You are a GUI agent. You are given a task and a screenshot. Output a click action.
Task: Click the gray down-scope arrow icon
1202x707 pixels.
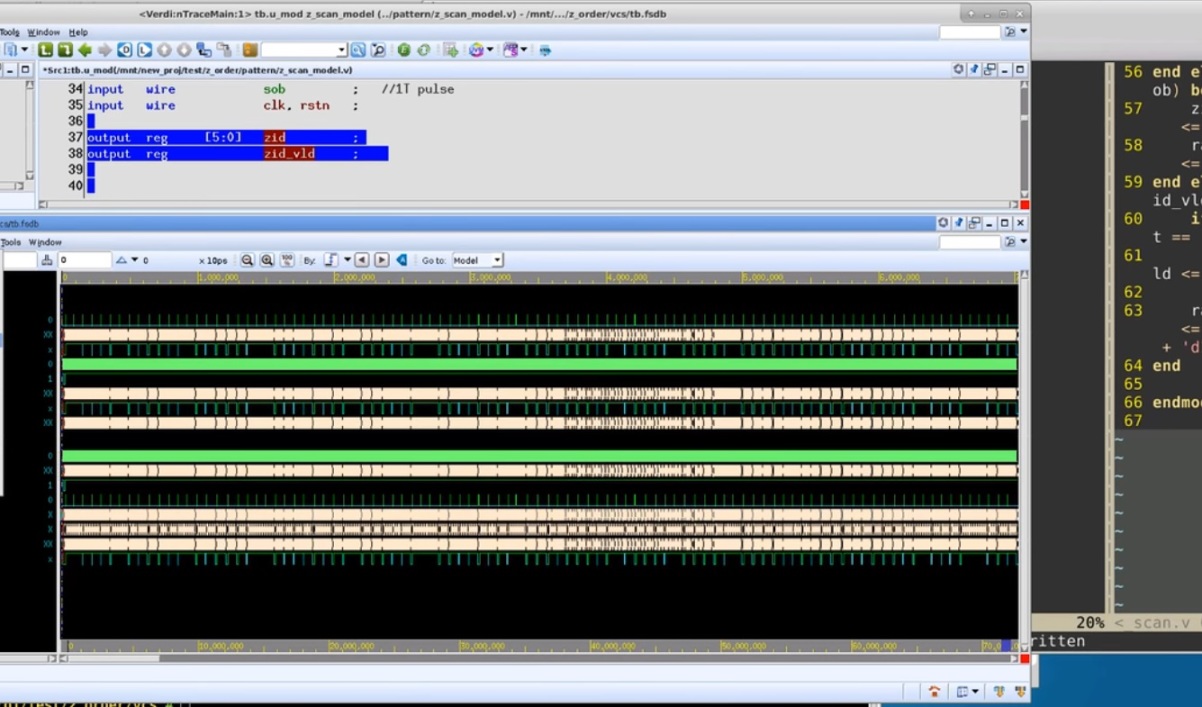(184, 50)
